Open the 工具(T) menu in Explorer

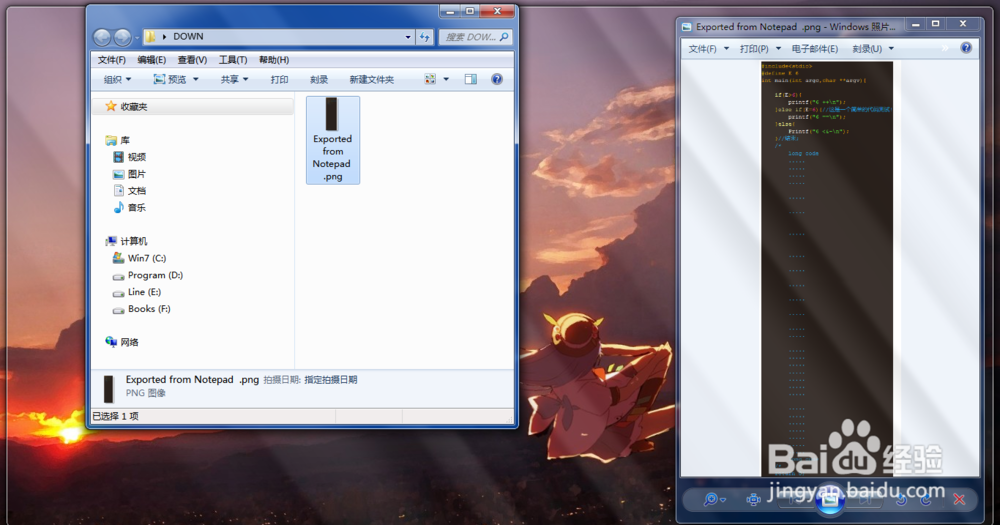pos(233,59)
